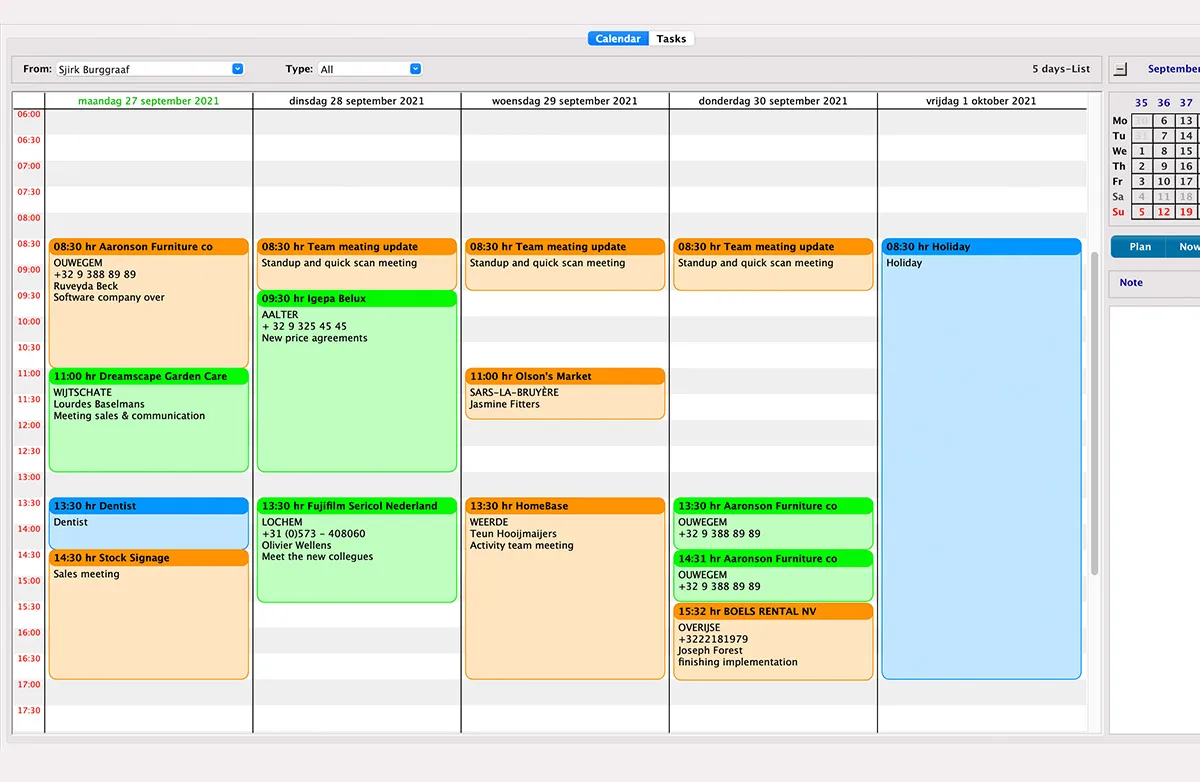Click the 17:30 time slot label
1200x782 pixels.
click(x=29, y=710)
